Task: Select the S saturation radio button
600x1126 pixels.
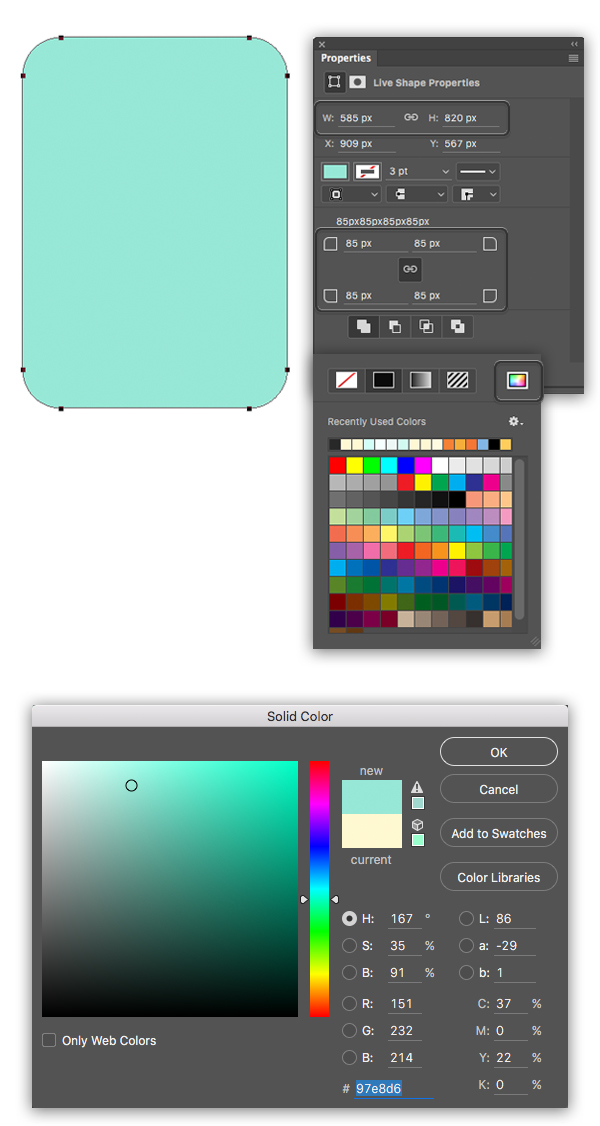Action: point(350,945)
